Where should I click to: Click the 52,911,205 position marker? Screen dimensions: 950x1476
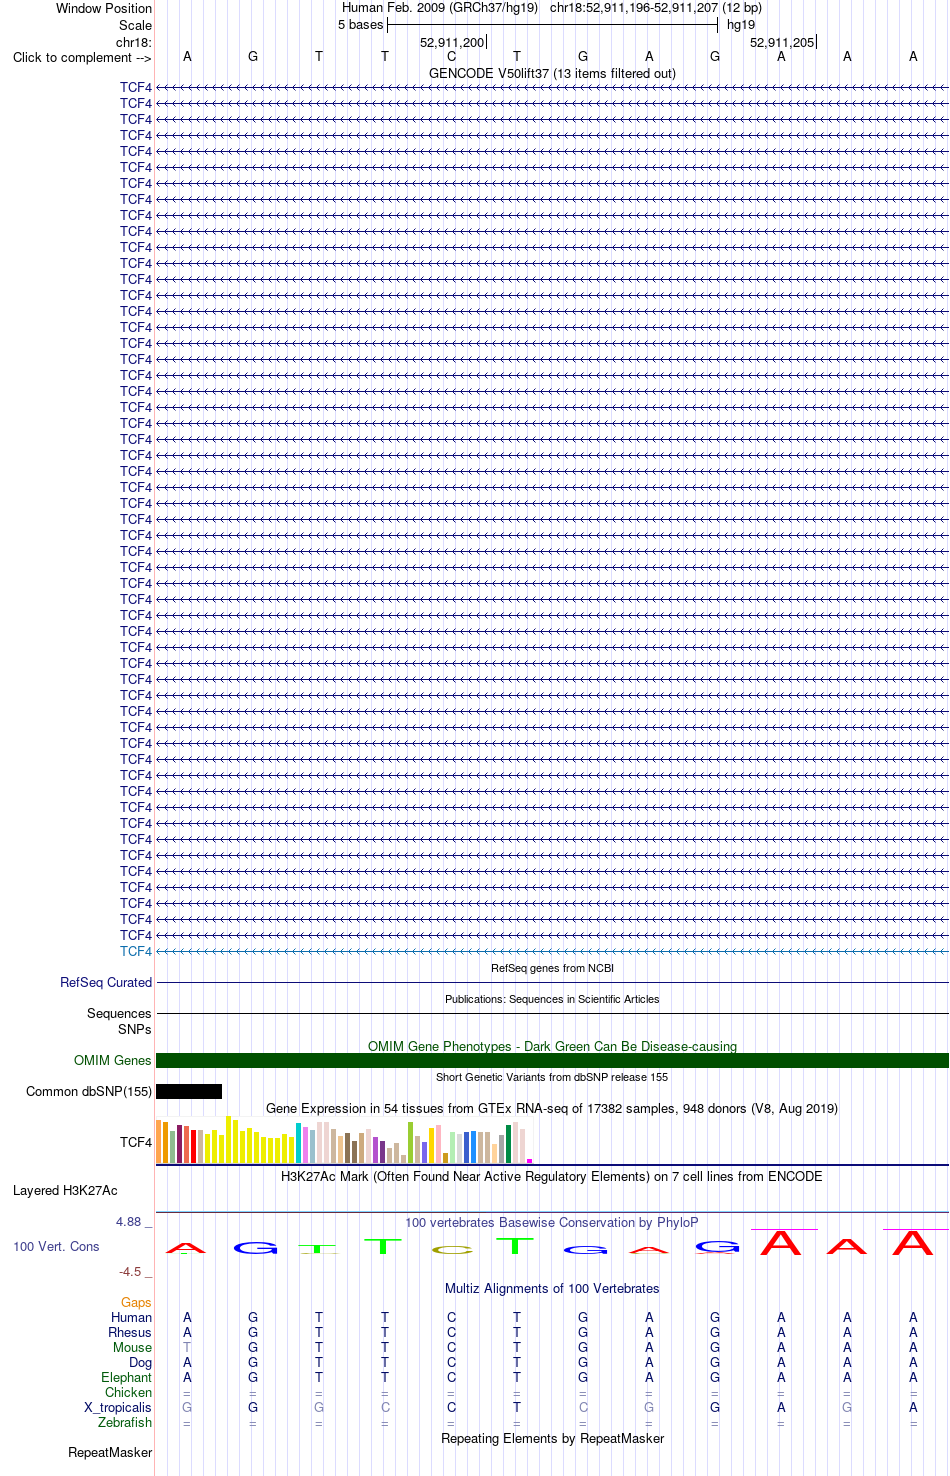[782, 42]
